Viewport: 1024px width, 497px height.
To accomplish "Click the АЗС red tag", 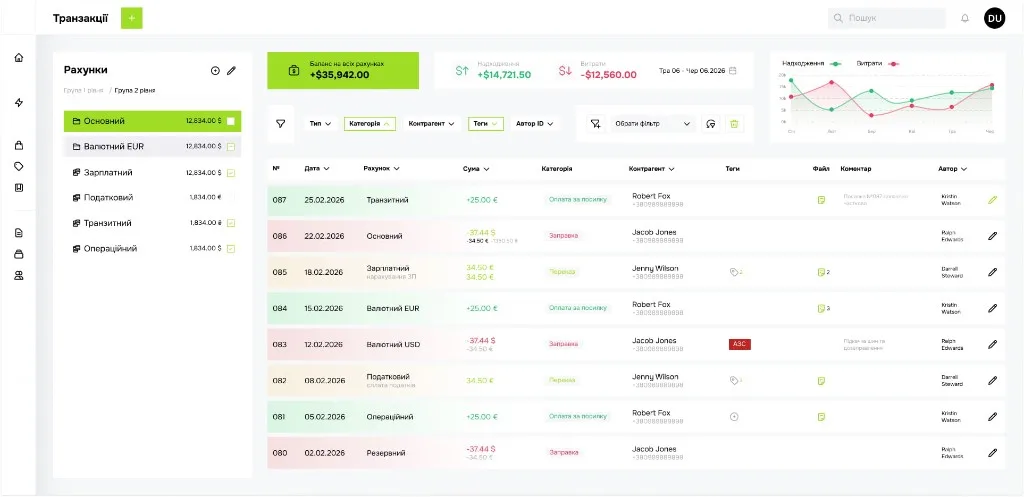I will point(739,344).
